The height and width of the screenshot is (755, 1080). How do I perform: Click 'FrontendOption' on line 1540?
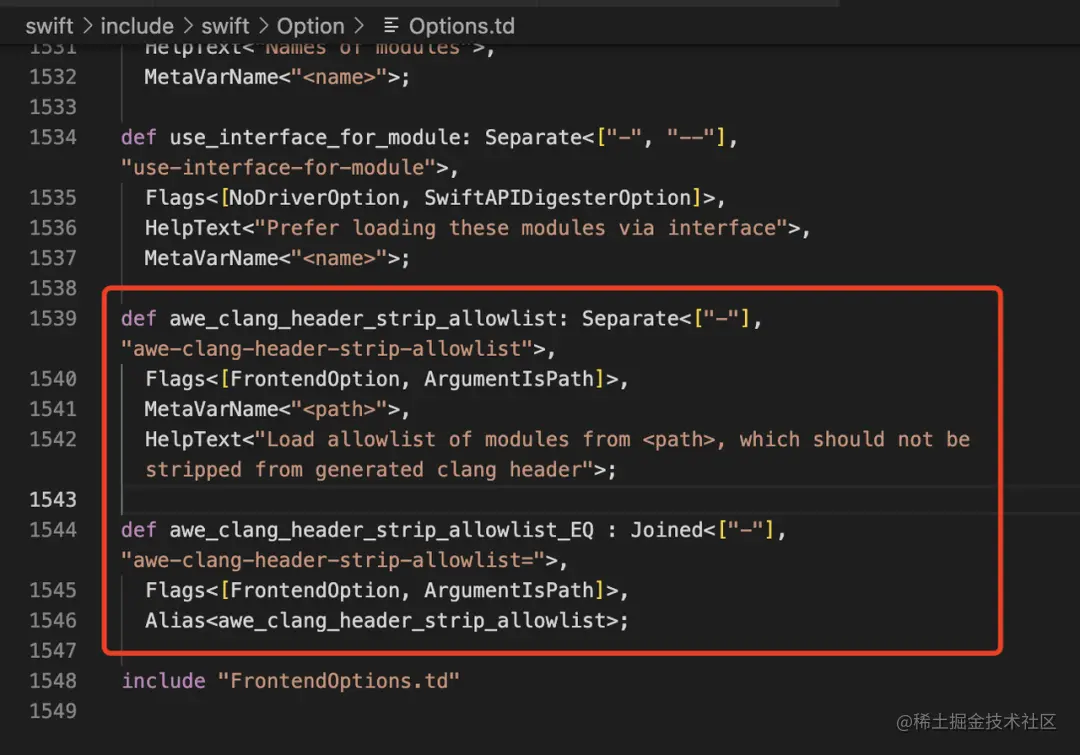pyautogui.click(x=315, y=379)
